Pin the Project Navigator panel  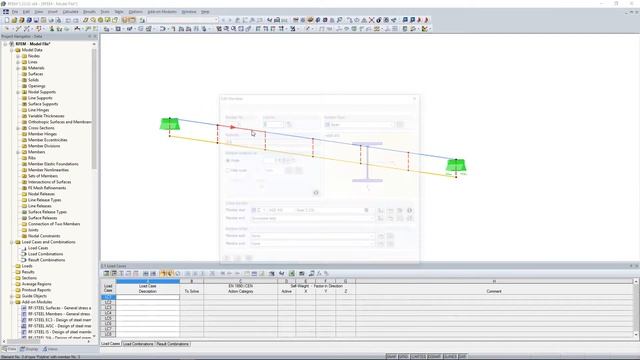[x=90, y=36]
